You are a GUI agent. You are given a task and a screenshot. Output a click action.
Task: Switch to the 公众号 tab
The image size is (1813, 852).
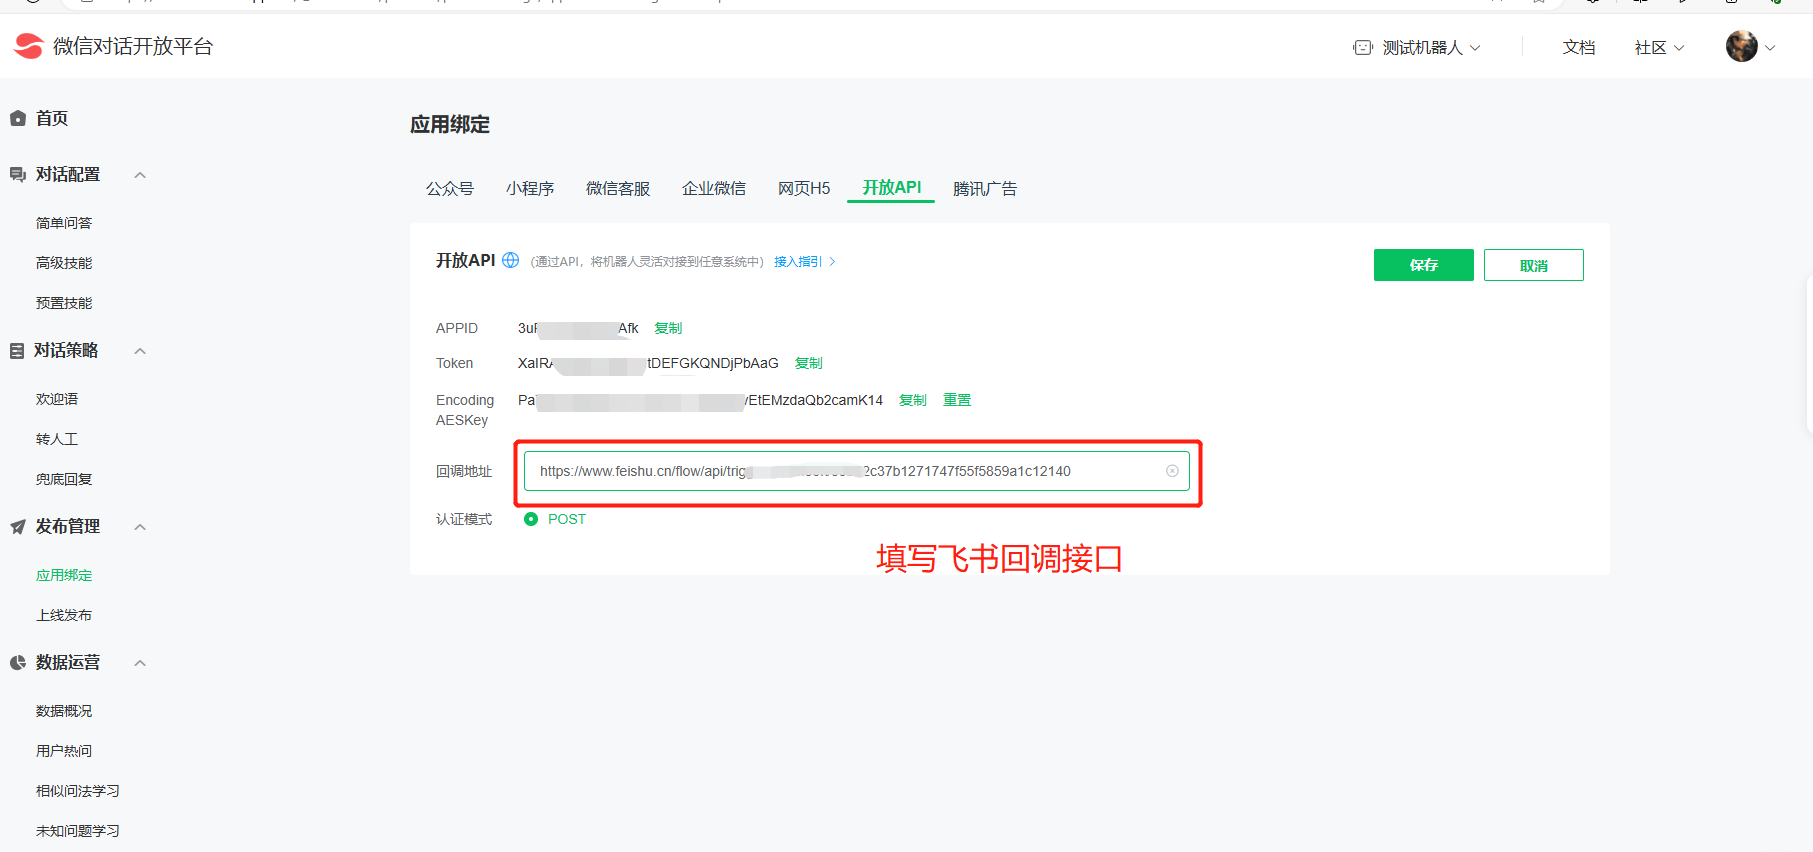(x=450, y=188)
